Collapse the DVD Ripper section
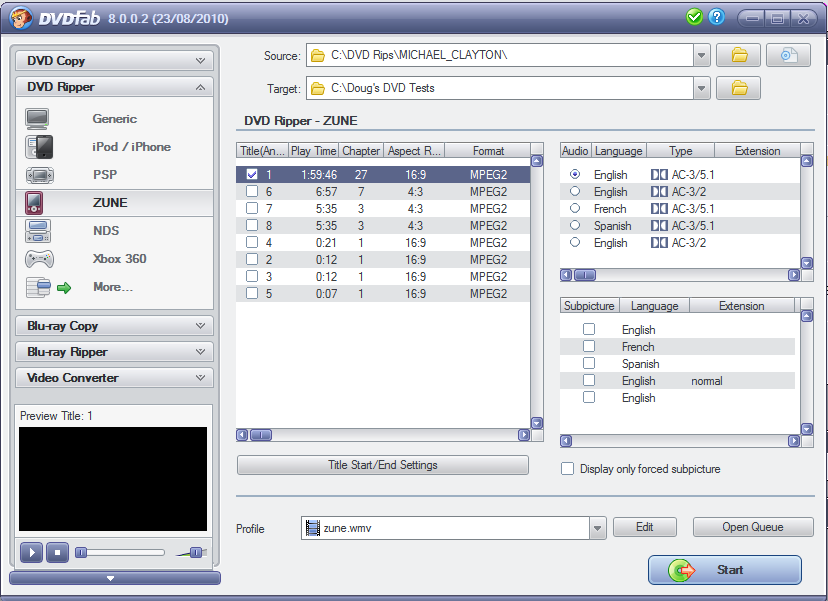Screen dimensions: 828x601 [114, 87]
